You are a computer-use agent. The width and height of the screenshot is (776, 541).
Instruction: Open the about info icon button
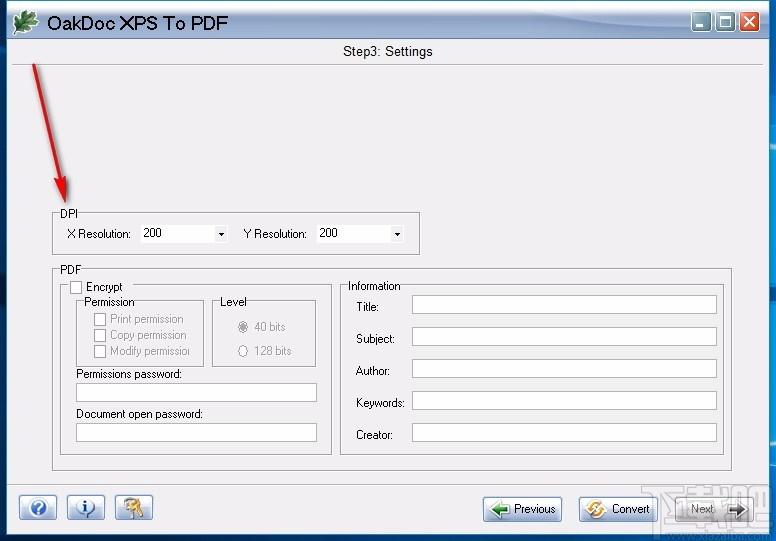(86, 507)
